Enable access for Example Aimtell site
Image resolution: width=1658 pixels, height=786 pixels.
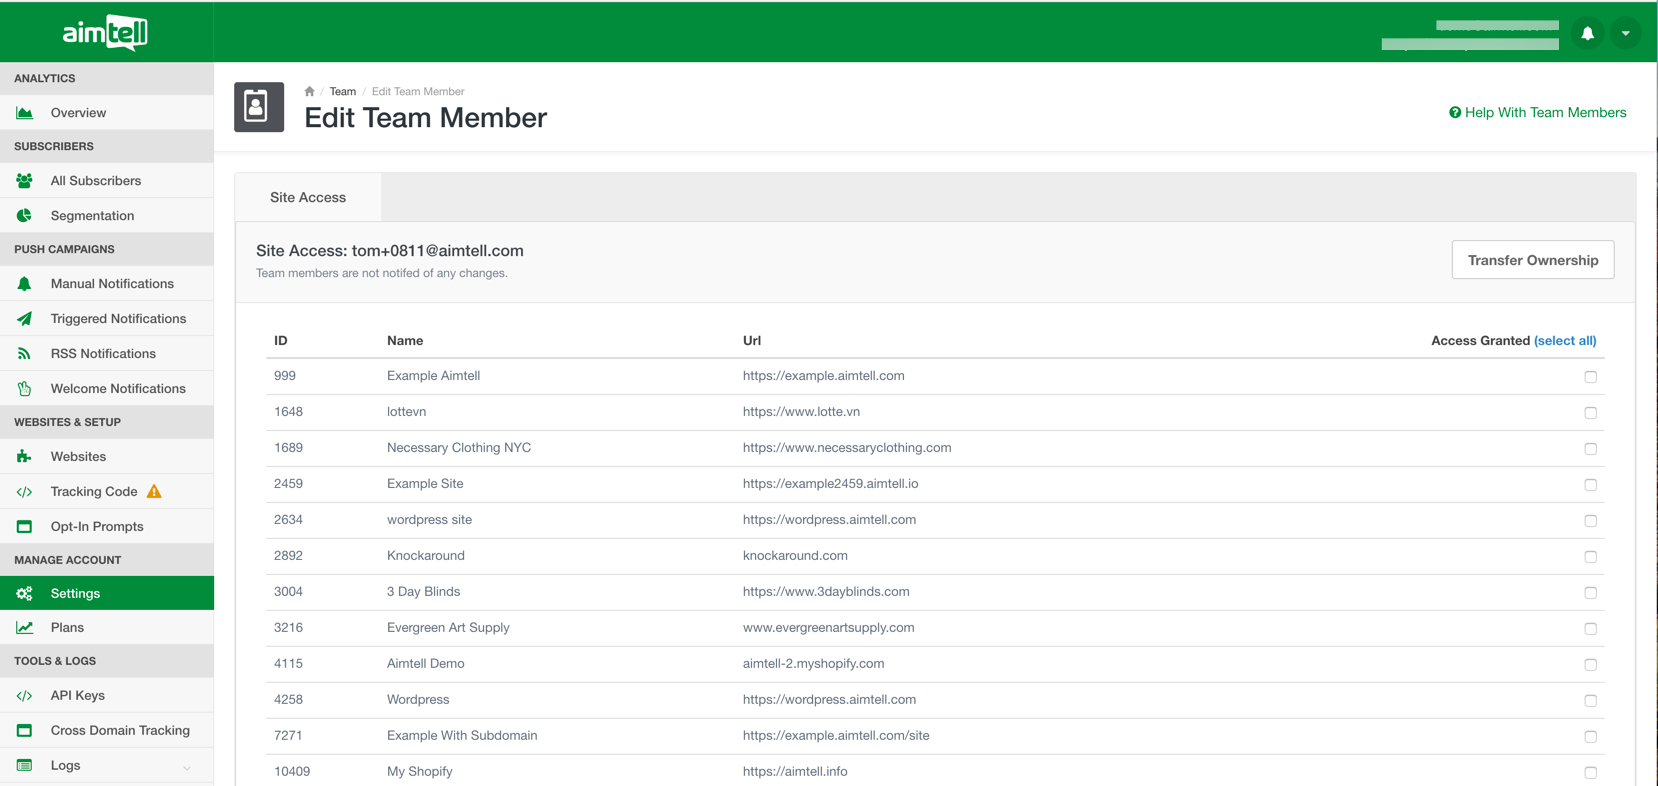pyautogui.click(x=1590, y=377)
